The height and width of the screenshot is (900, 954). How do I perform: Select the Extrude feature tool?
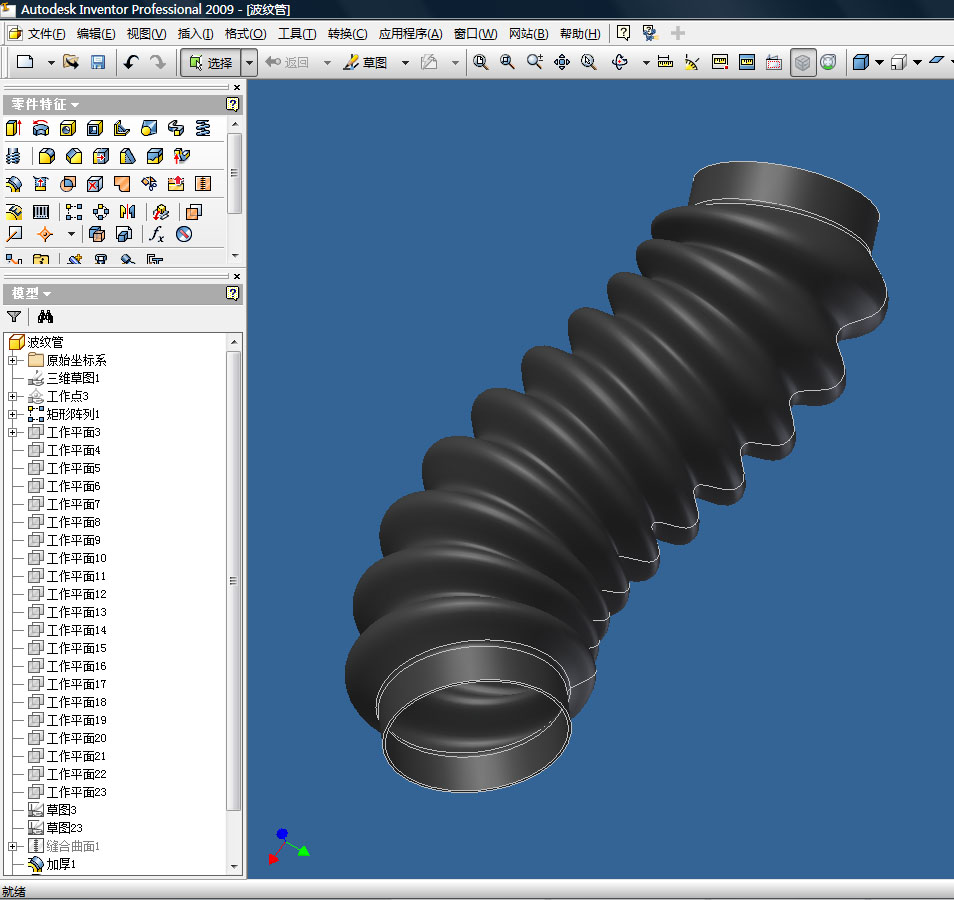13,128
